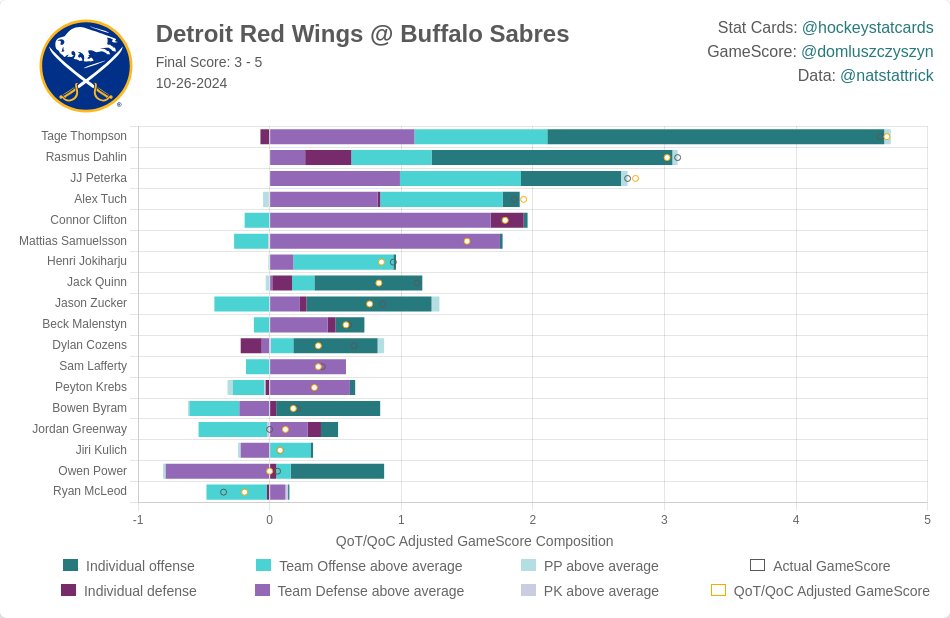
Task: Hide the QoT/QoC Adjusted GameScore legend marker
Action: pos(718,591)
